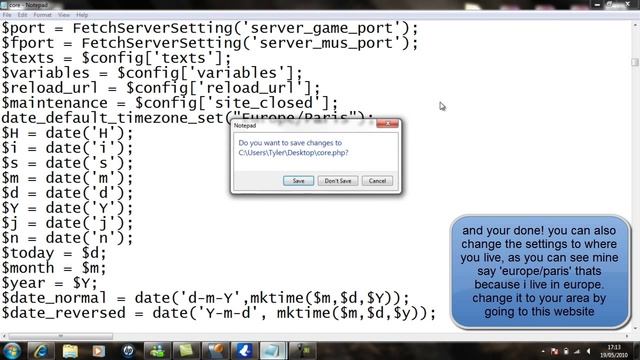640x360 pixels.
Task: Click the scroll up arrow
Action: pyautogui.click(x=635, y=25)
